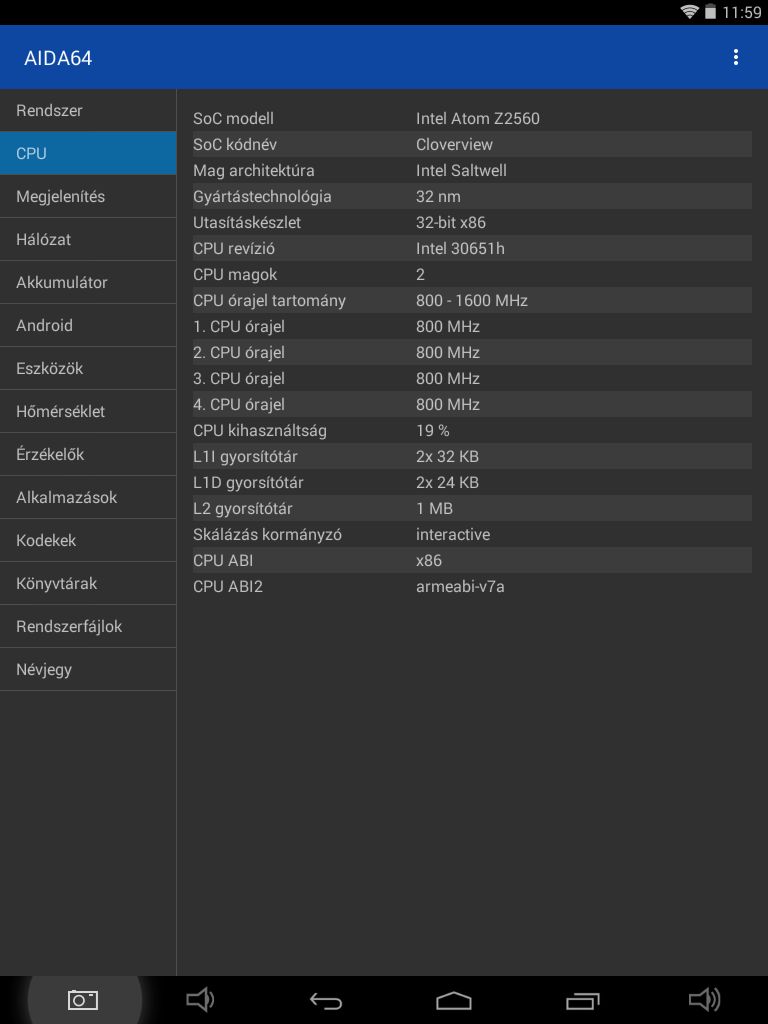Select the CPU ABI2 label

pos(227,586)
